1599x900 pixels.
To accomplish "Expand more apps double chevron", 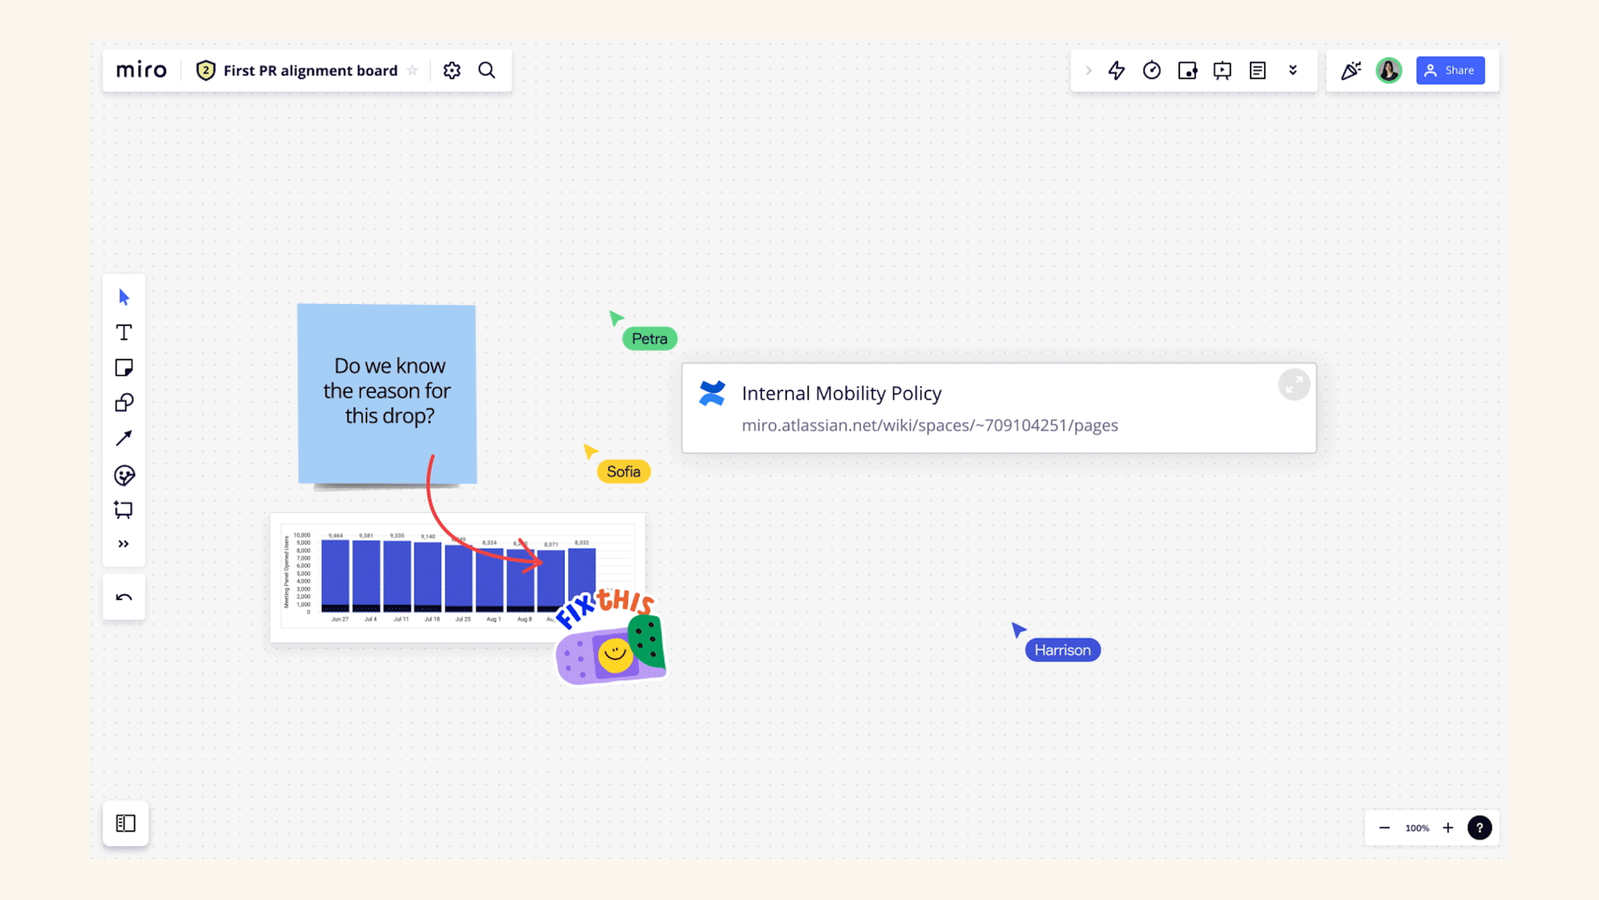I will (1293, 70).
